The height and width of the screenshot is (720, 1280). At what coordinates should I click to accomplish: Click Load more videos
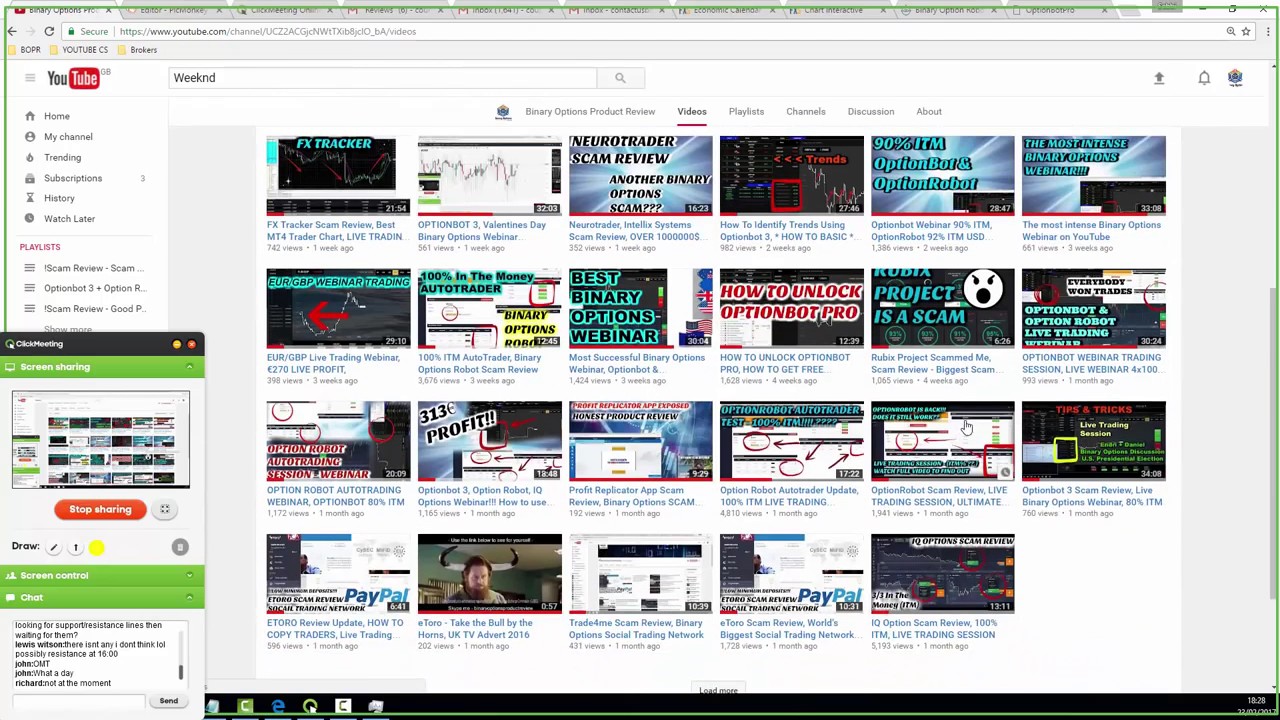pyautogui.click(x=718, y=690)
